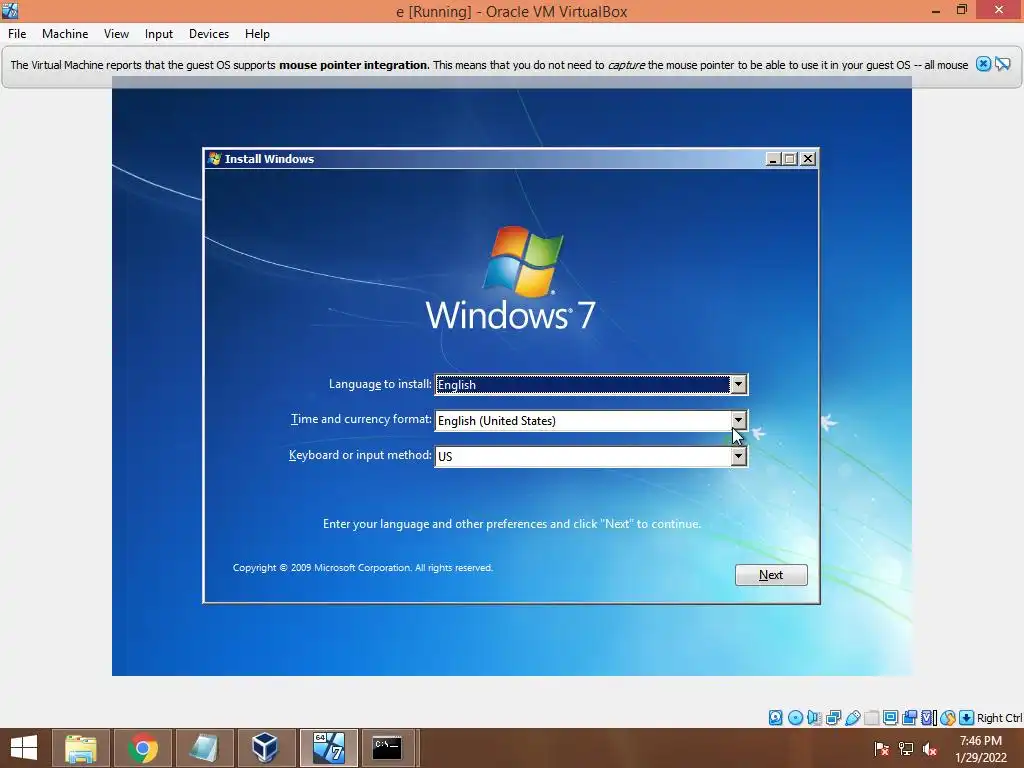The image size is (1024, 768).
Task: Minimize the Install Windows dialog
Action: (773, 159)
